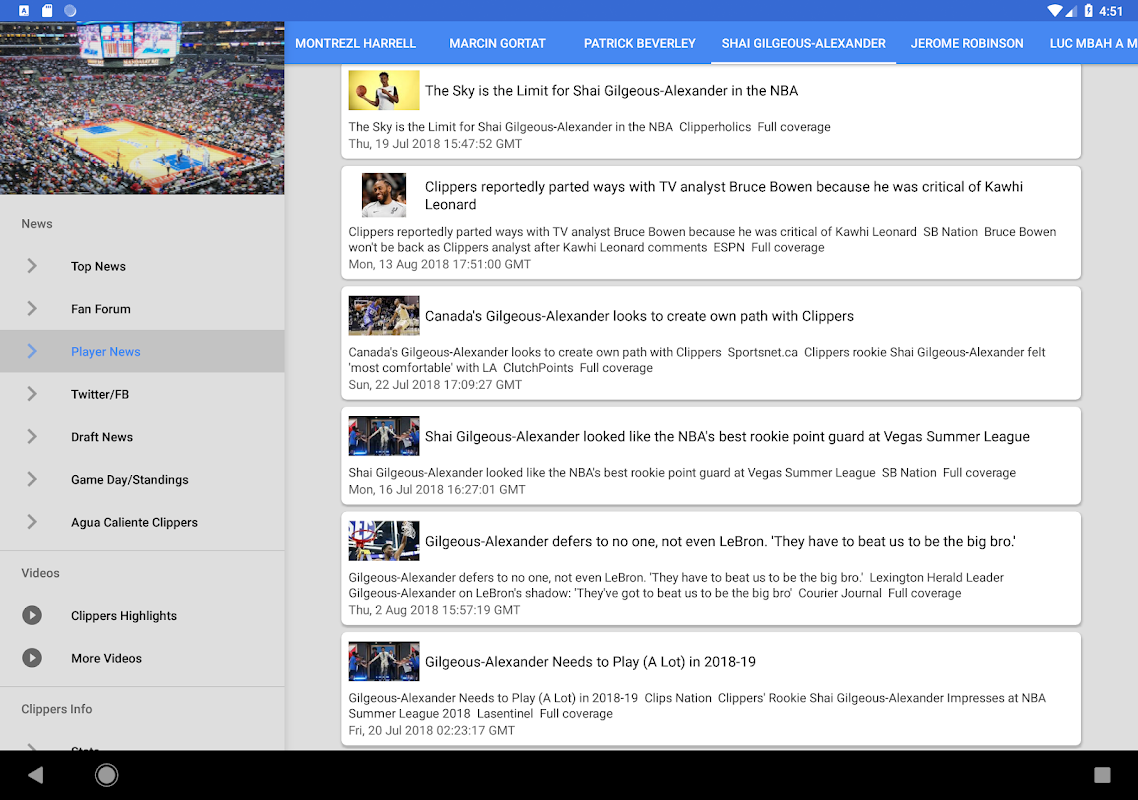The height and width of the screenshot is (800, 1138).
Task: Open Vegas Summer League rookie article headline
Action: pos(727,436)
